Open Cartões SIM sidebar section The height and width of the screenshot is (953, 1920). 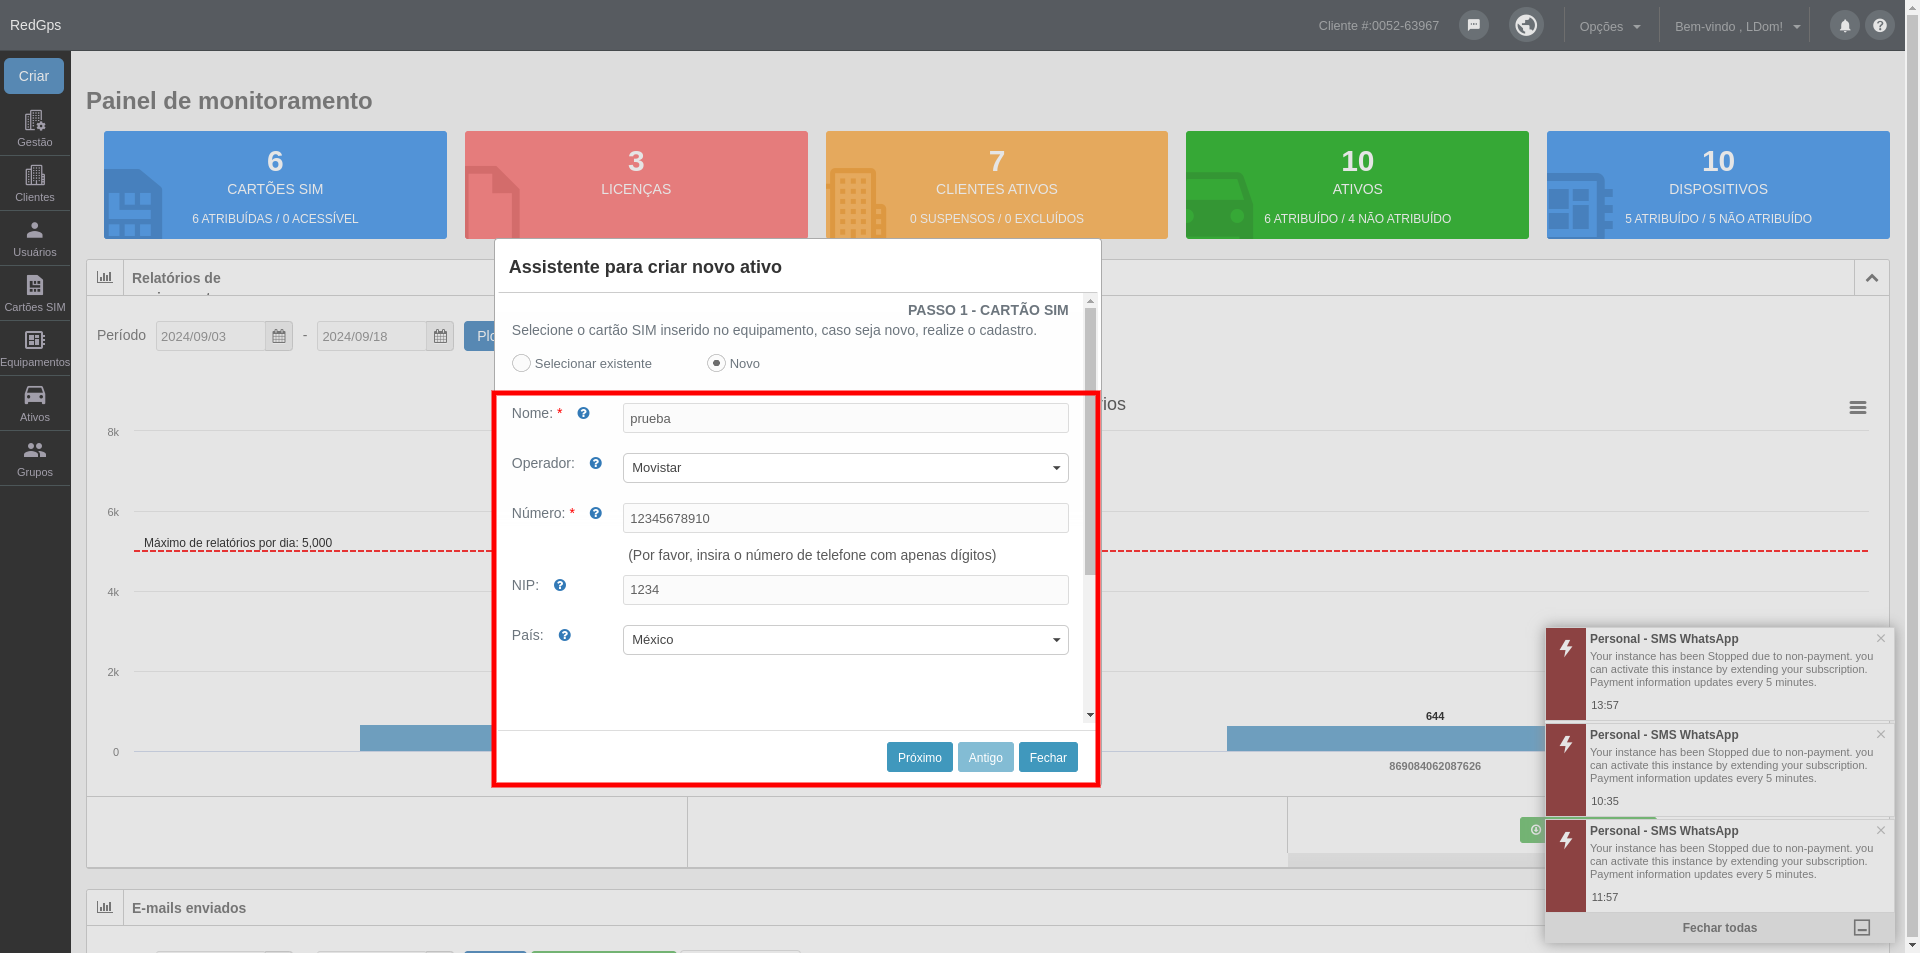pyautogui.click(x=35, y=293)
